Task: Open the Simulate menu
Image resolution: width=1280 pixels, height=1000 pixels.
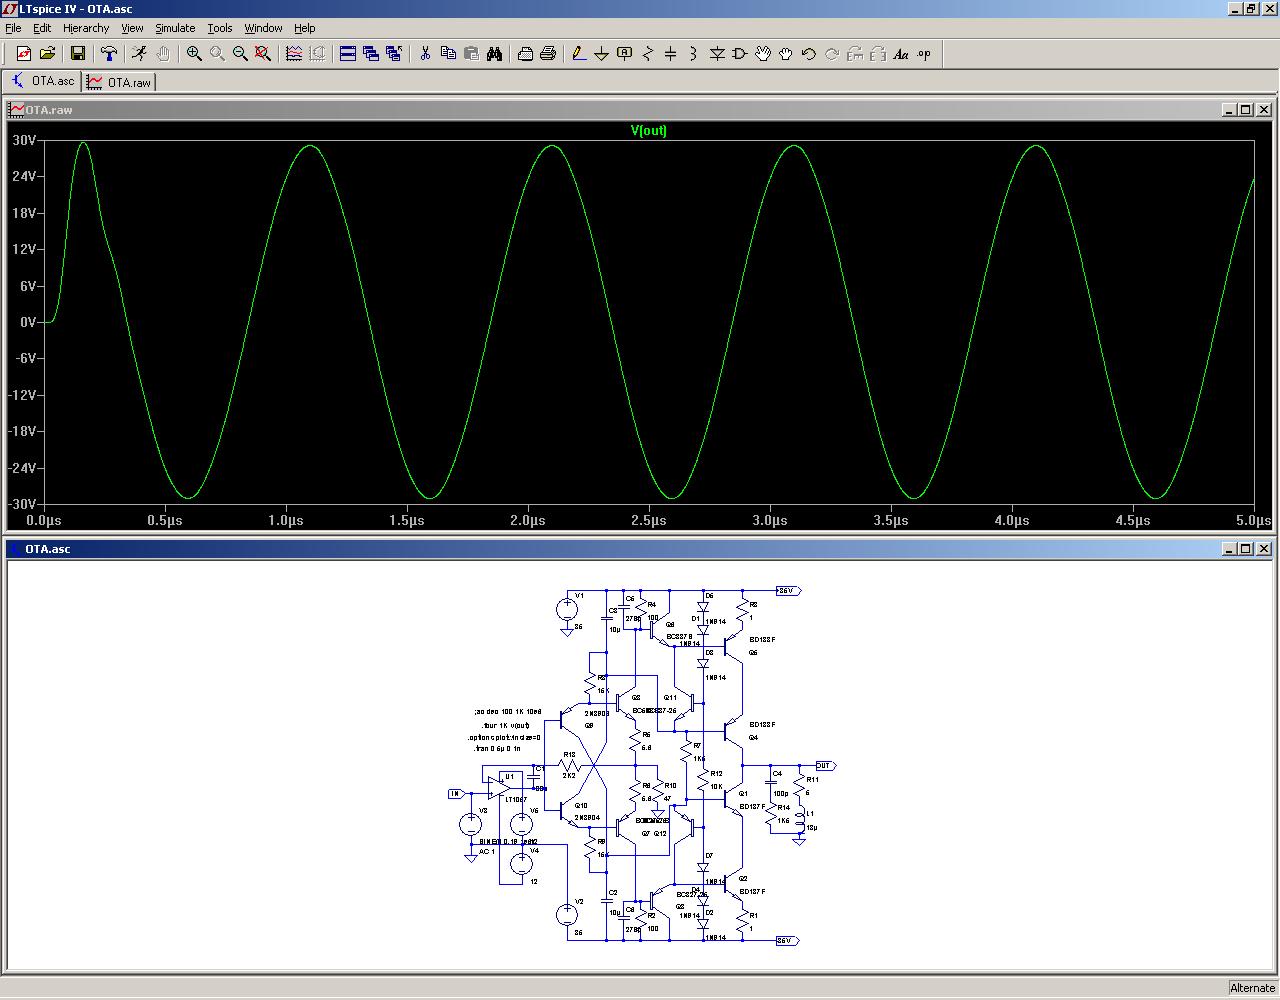Action: pos(174,28)
